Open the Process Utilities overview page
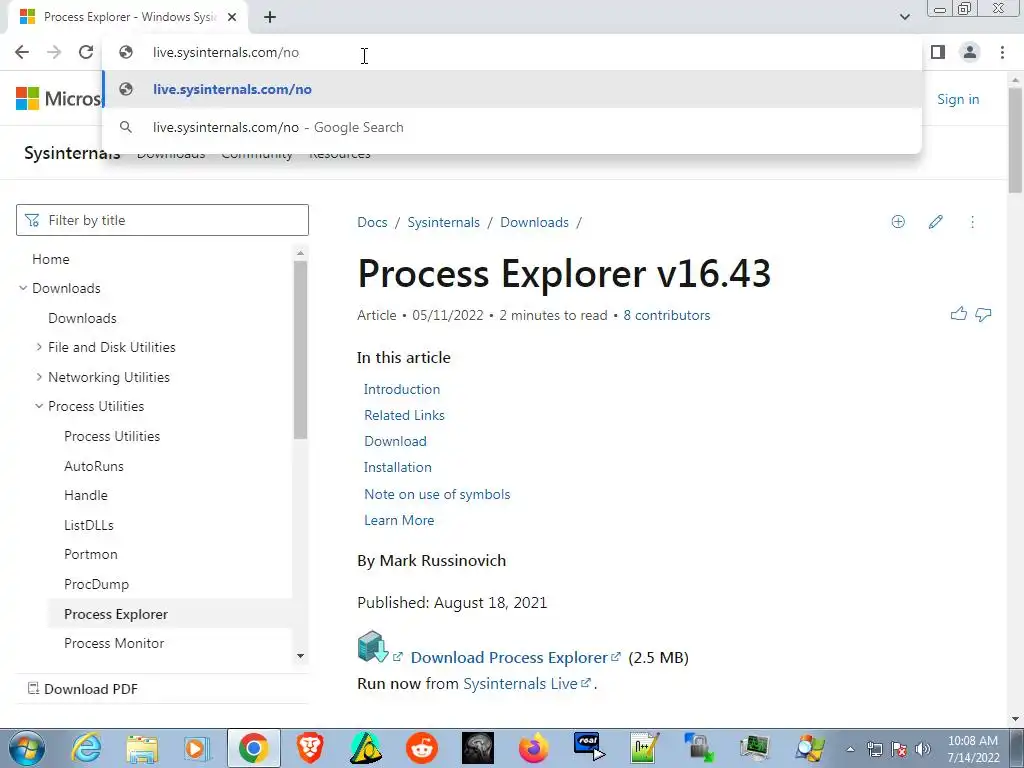Viewport: 1024px width, 768px height. pos(112,436)
